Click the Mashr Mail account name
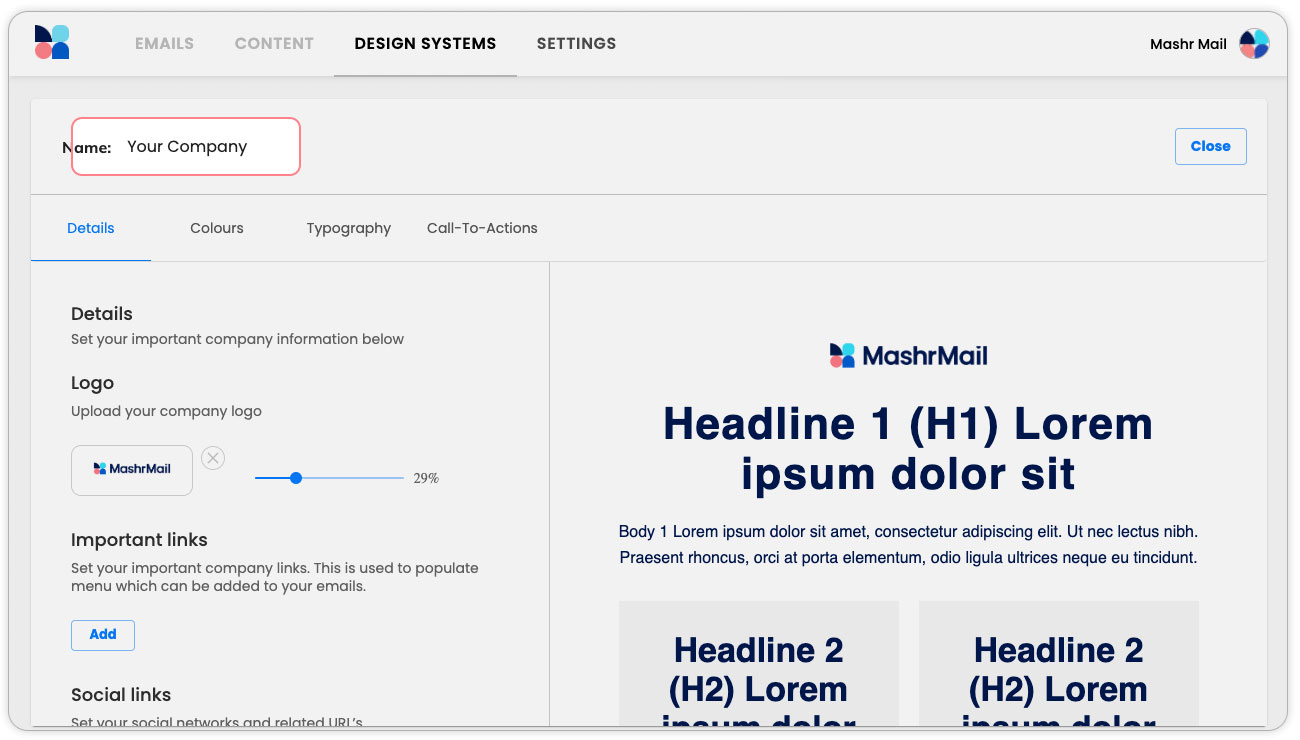The height and width of the screenshot is (740, 1300). (1188, 44)
